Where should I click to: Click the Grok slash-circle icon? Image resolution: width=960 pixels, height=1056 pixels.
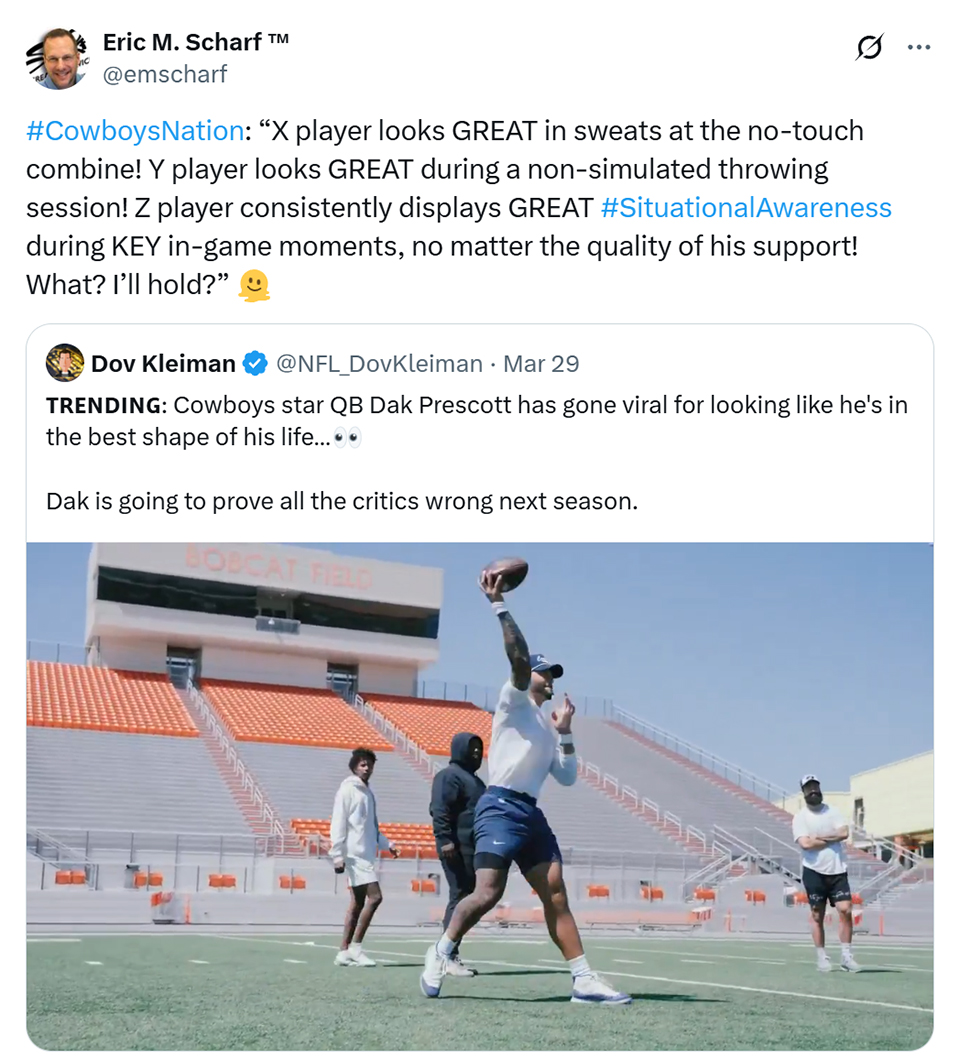pos(869,47)
